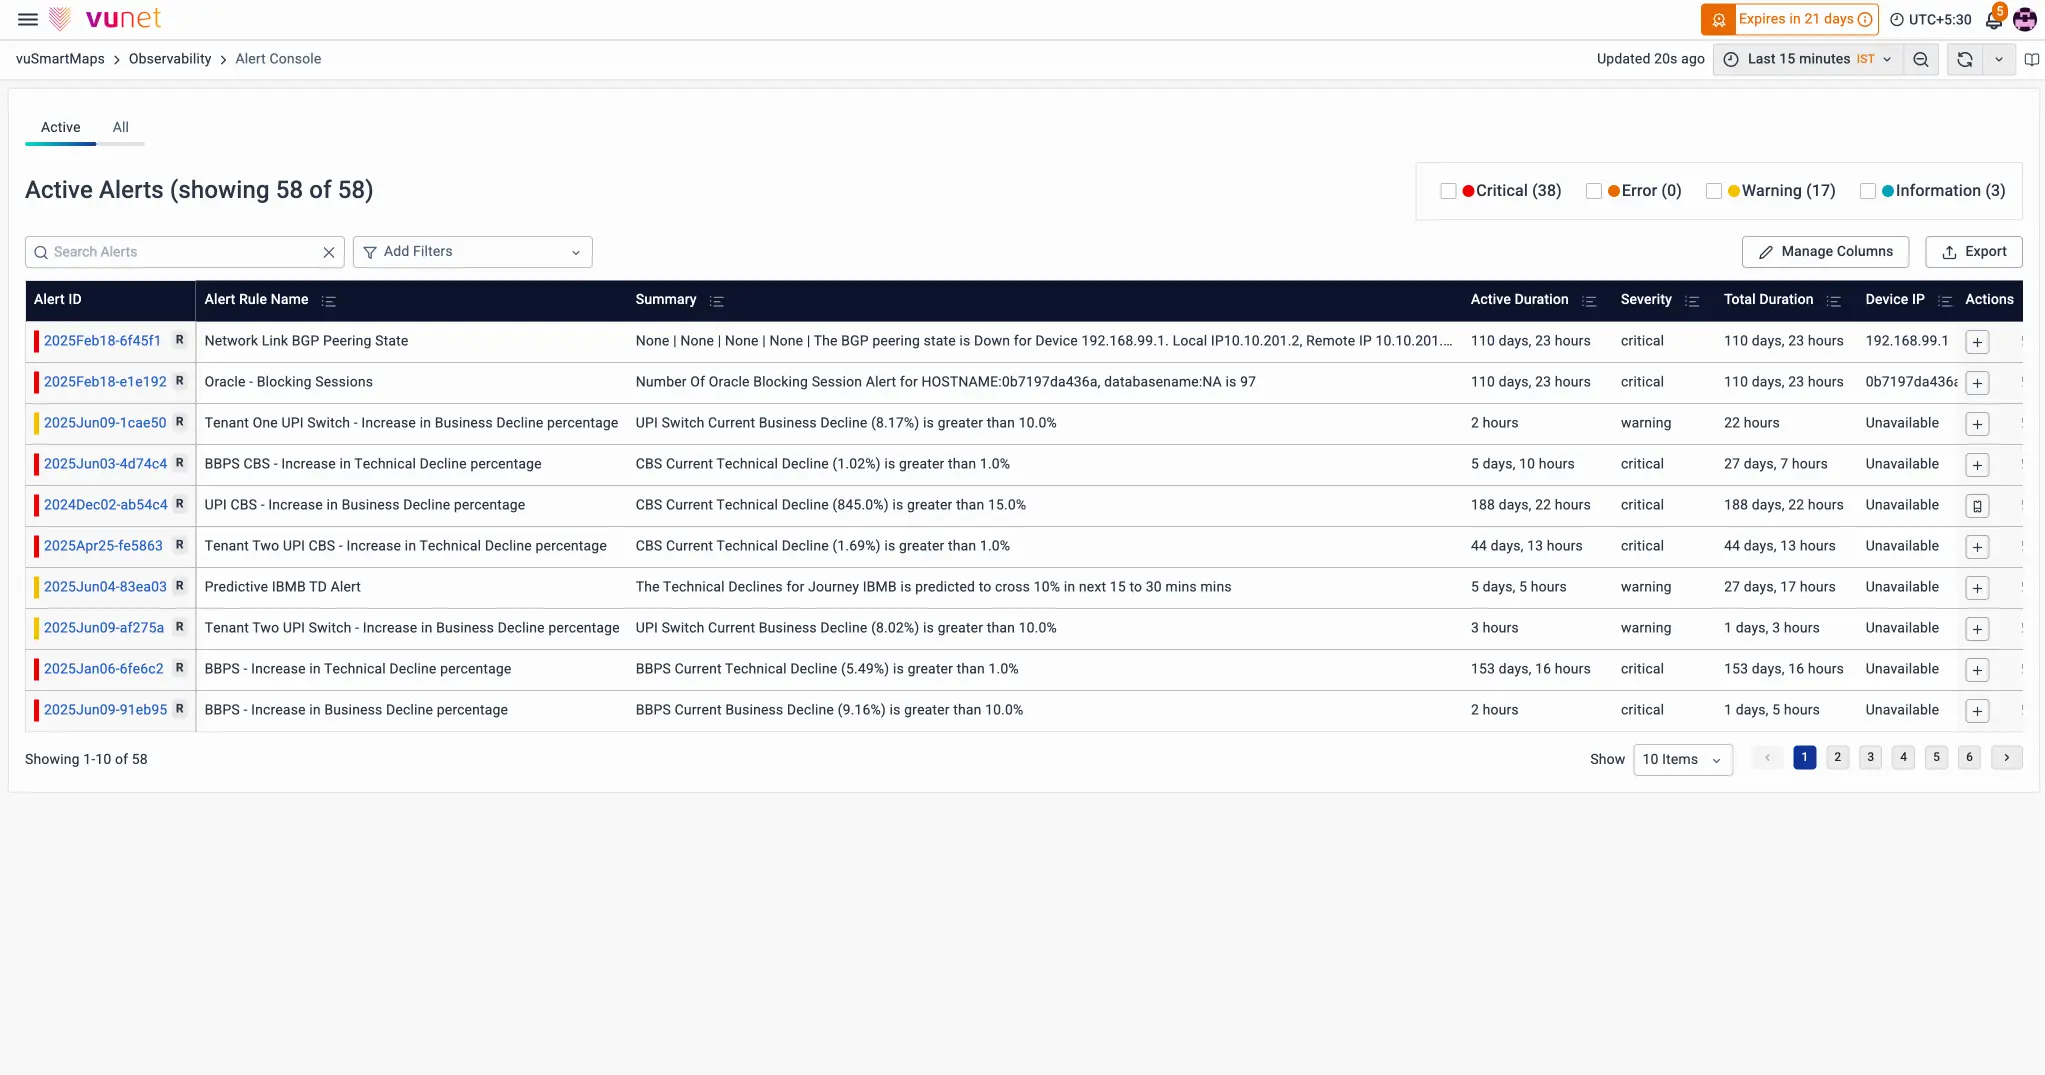Open the documentation book icon
Viewport: 2045px width, 1075px height.
(2031, 59)
